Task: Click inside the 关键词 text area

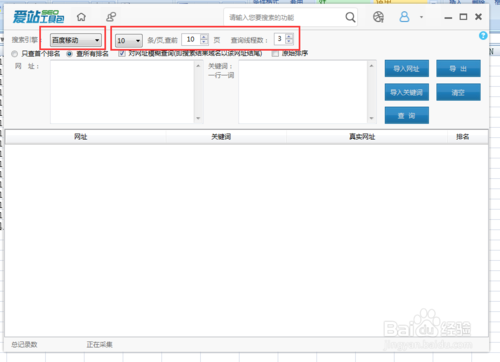Action: [303, 92]
